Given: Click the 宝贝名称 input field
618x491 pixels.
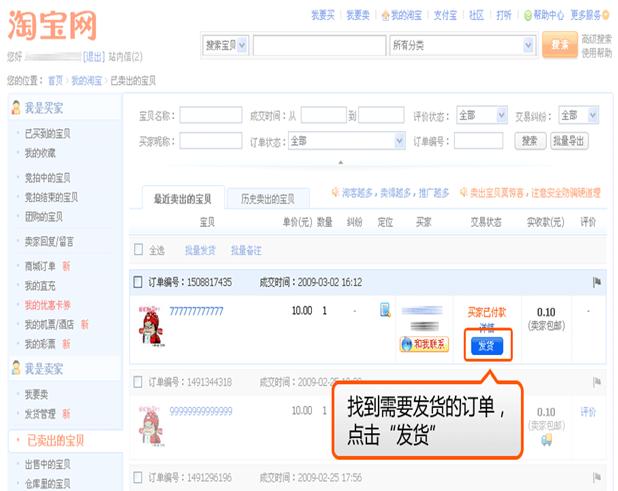Looking at the screenshot, I should click(211, 115).
